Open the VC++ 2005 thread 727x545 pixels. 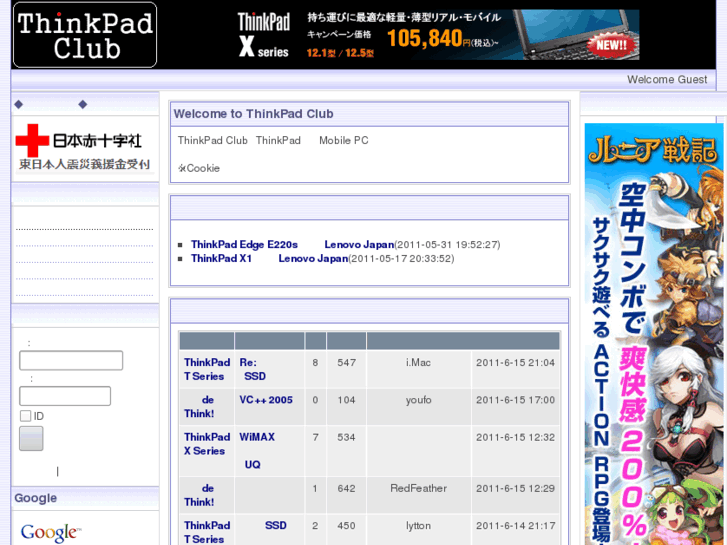(x=266, y=400)
